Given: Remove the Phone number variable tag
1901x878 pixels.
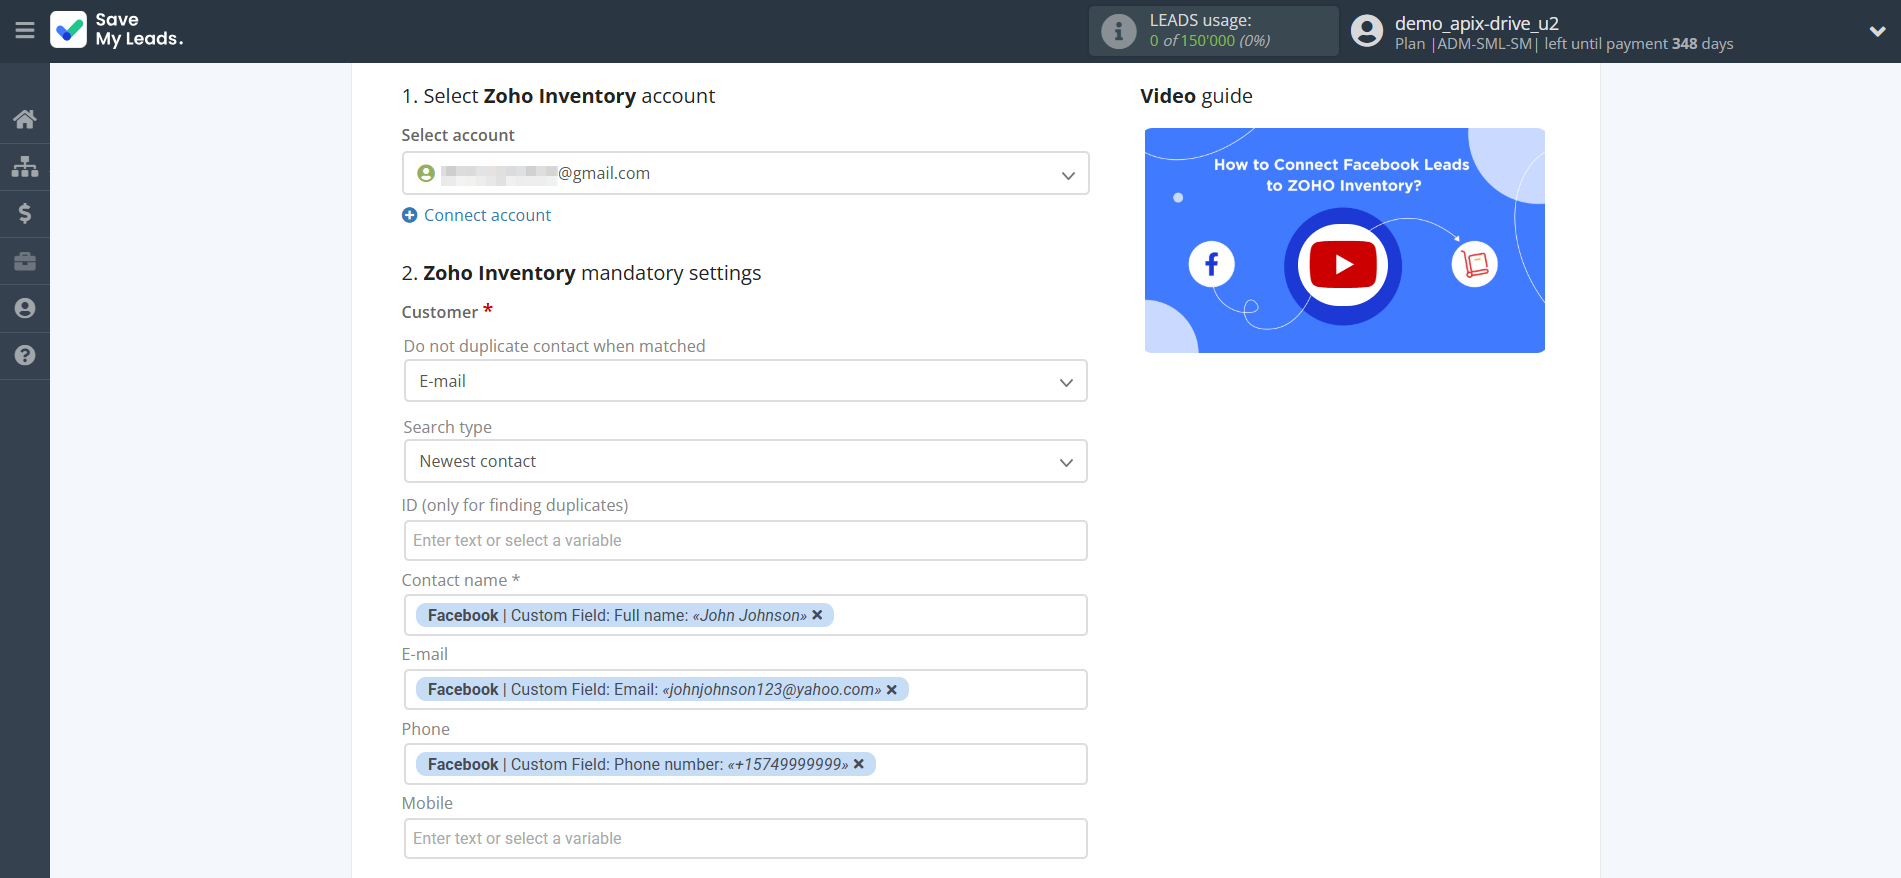Looking at the screenshot, I should click(859, 764).
